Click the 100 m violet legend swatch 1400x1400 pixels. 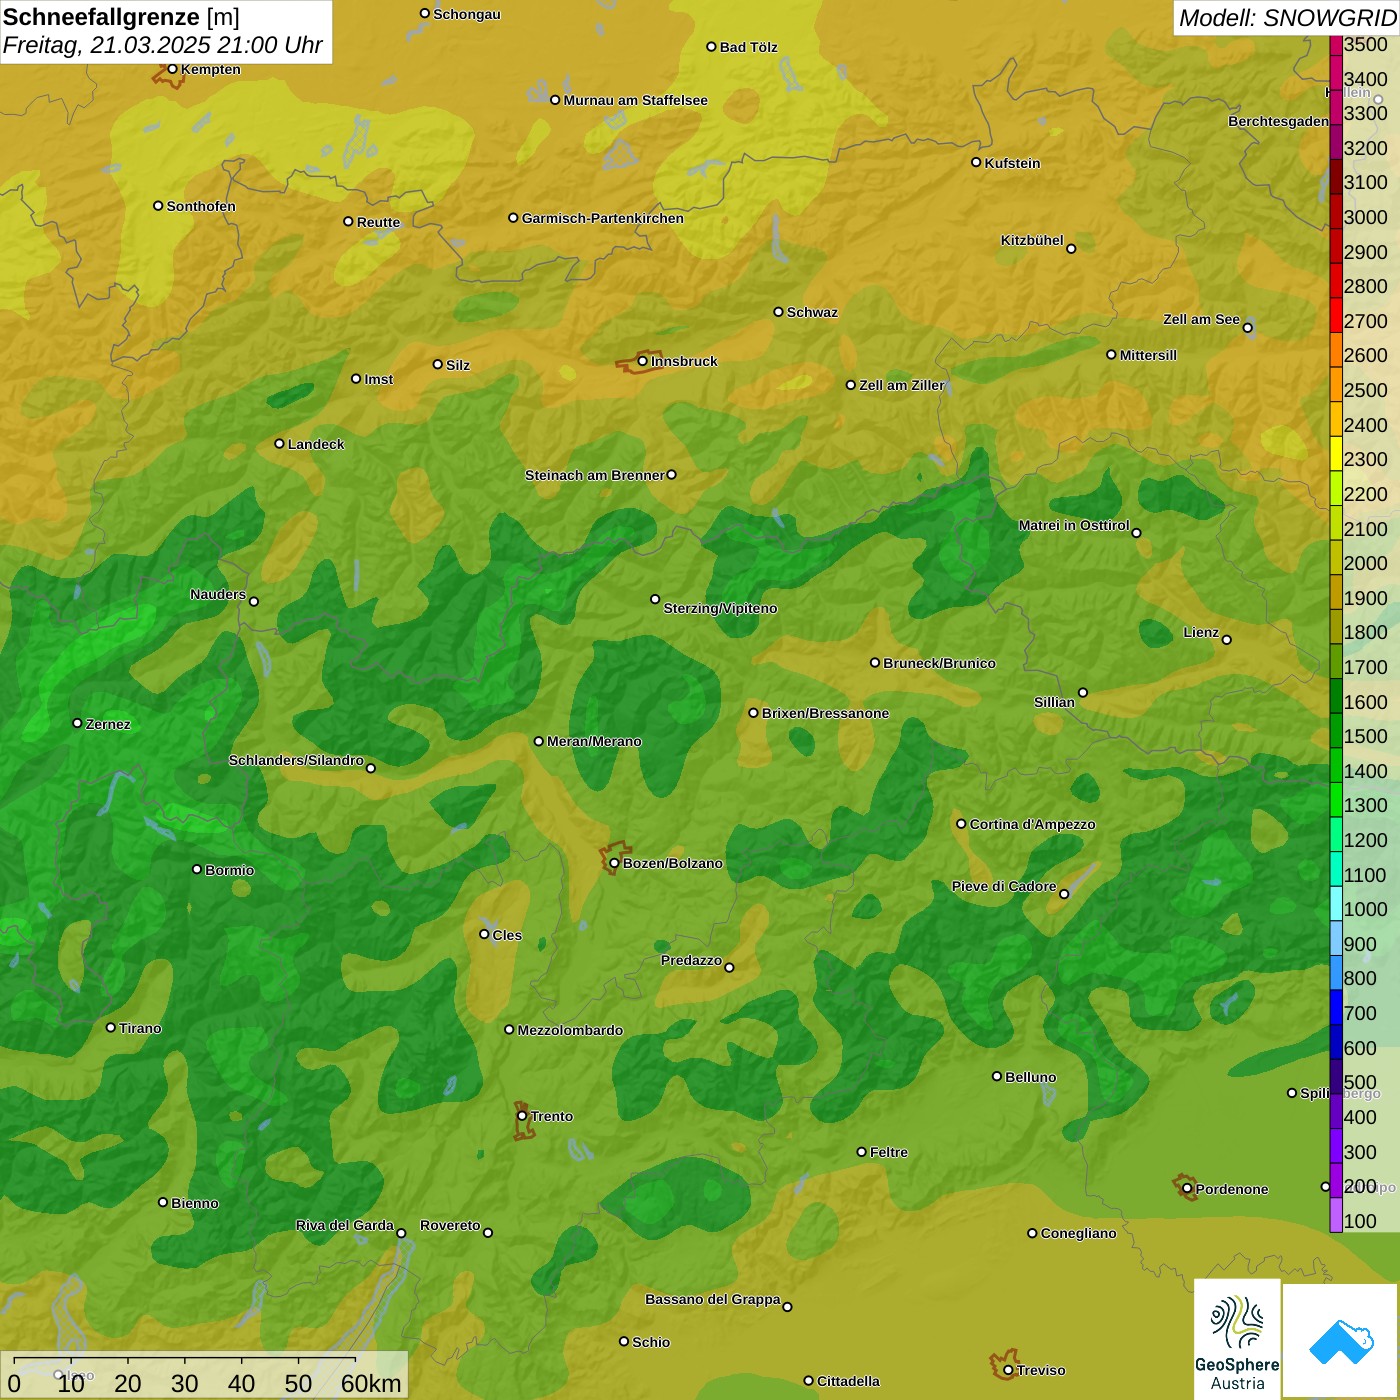coord(1336,1215)
